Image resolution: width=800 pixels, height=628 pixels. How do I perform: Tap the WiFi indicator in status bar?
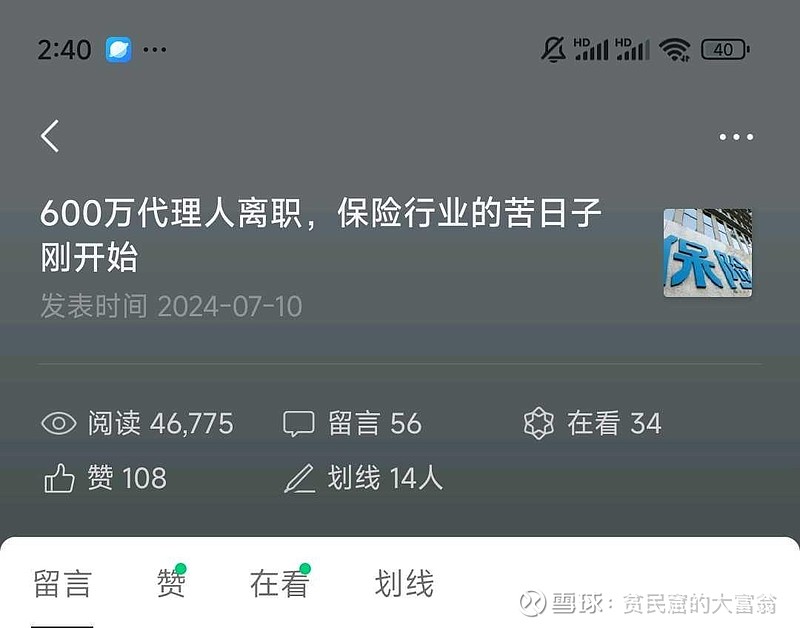674,49
